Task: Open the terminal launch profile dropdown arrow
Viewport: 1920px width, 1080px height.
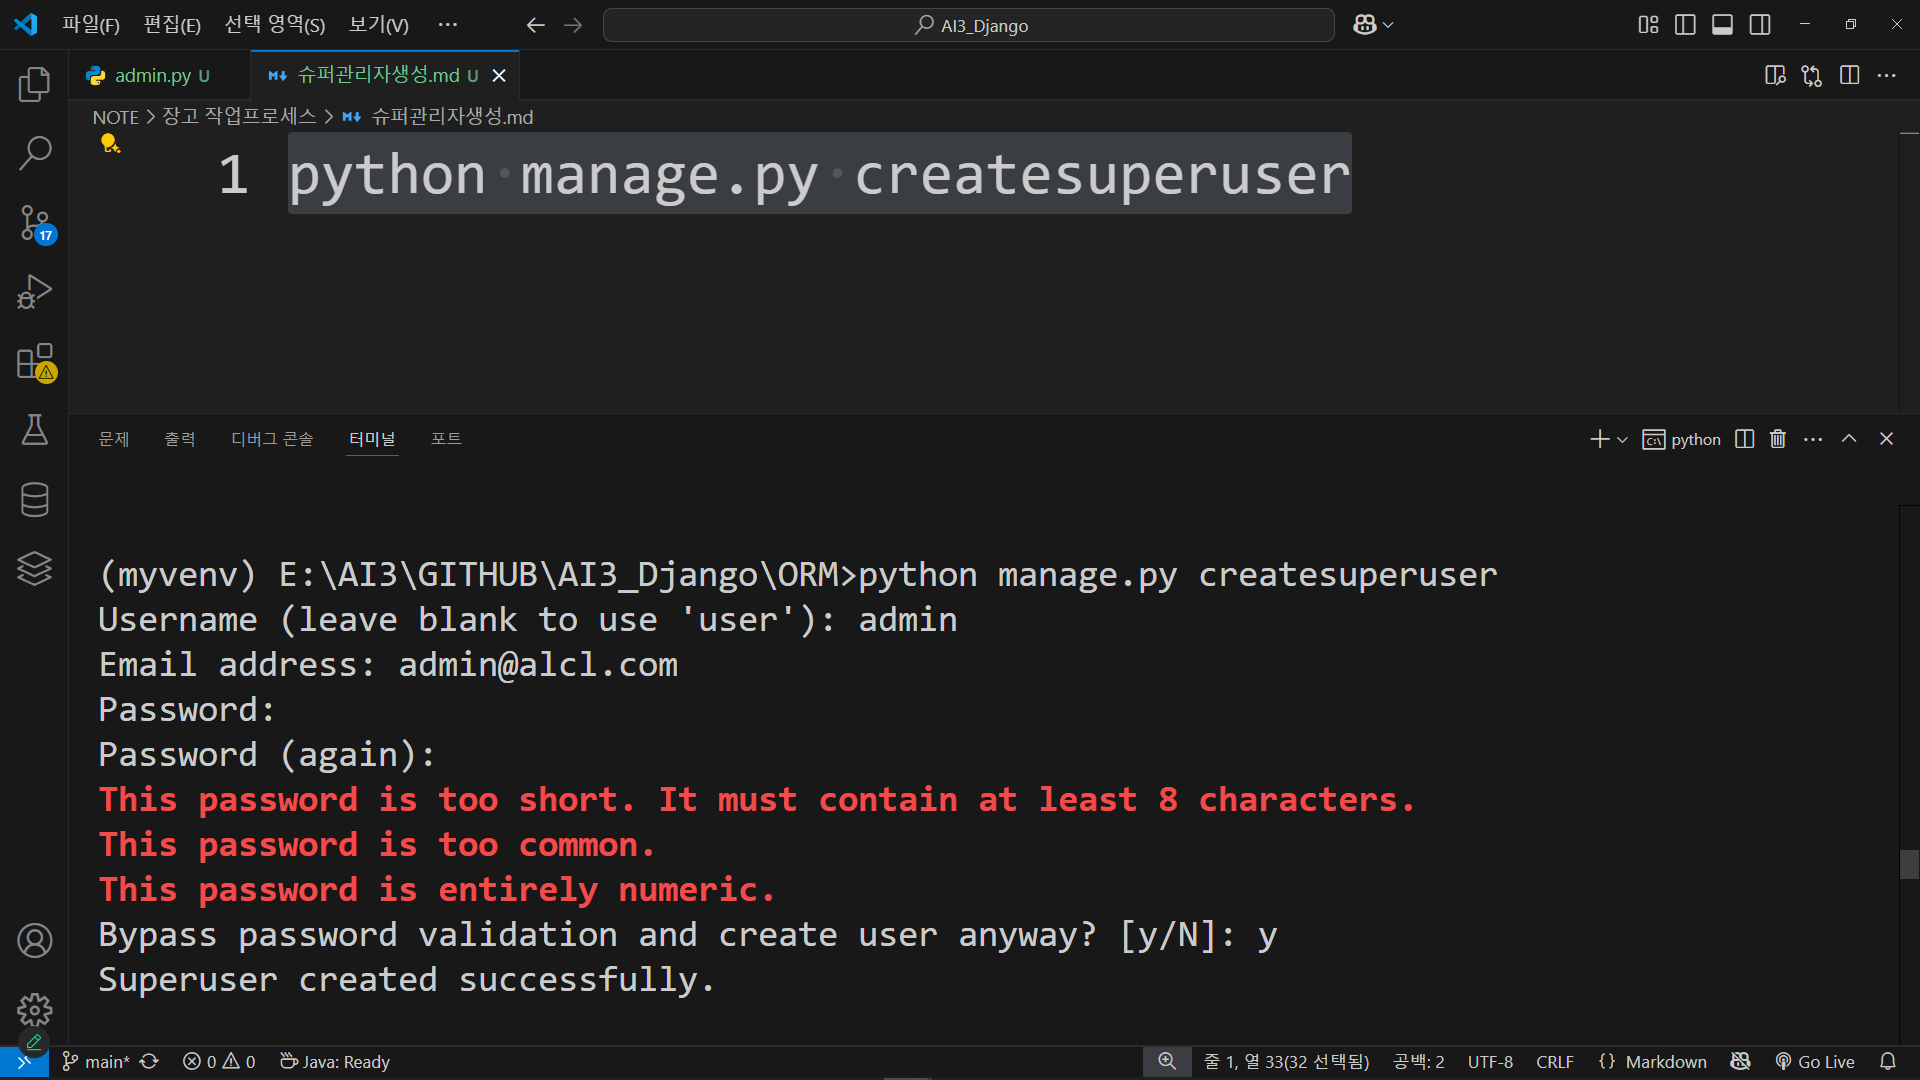Action: click(1622, 440)
